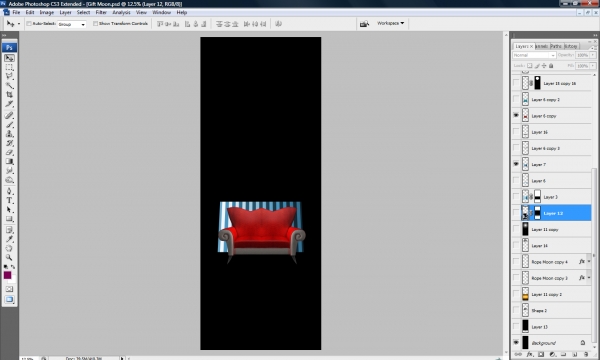Create a new layer from the panel footer
The image size is (600, 360).
point(575,354)
